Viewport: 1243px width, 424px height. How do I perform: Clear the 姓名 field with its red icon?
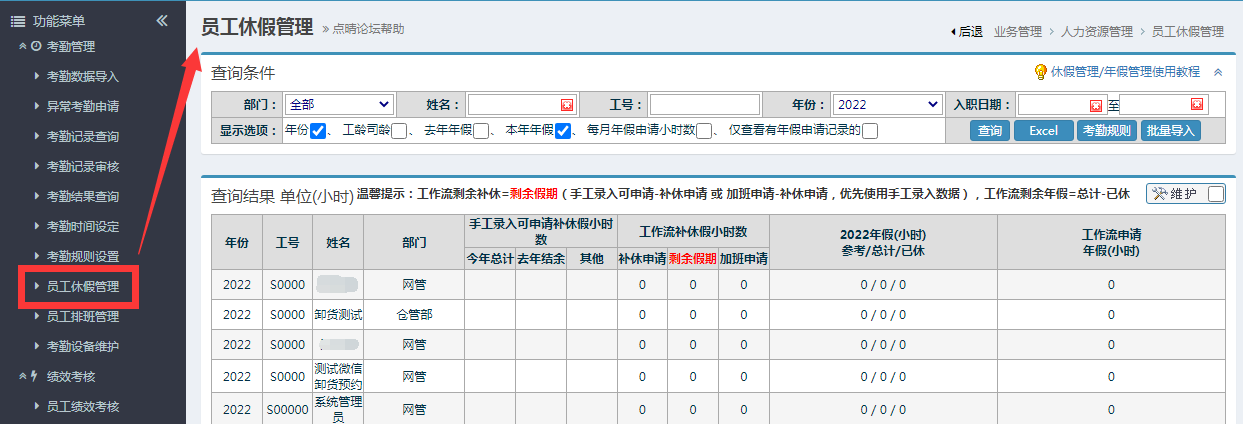point(567,105)
